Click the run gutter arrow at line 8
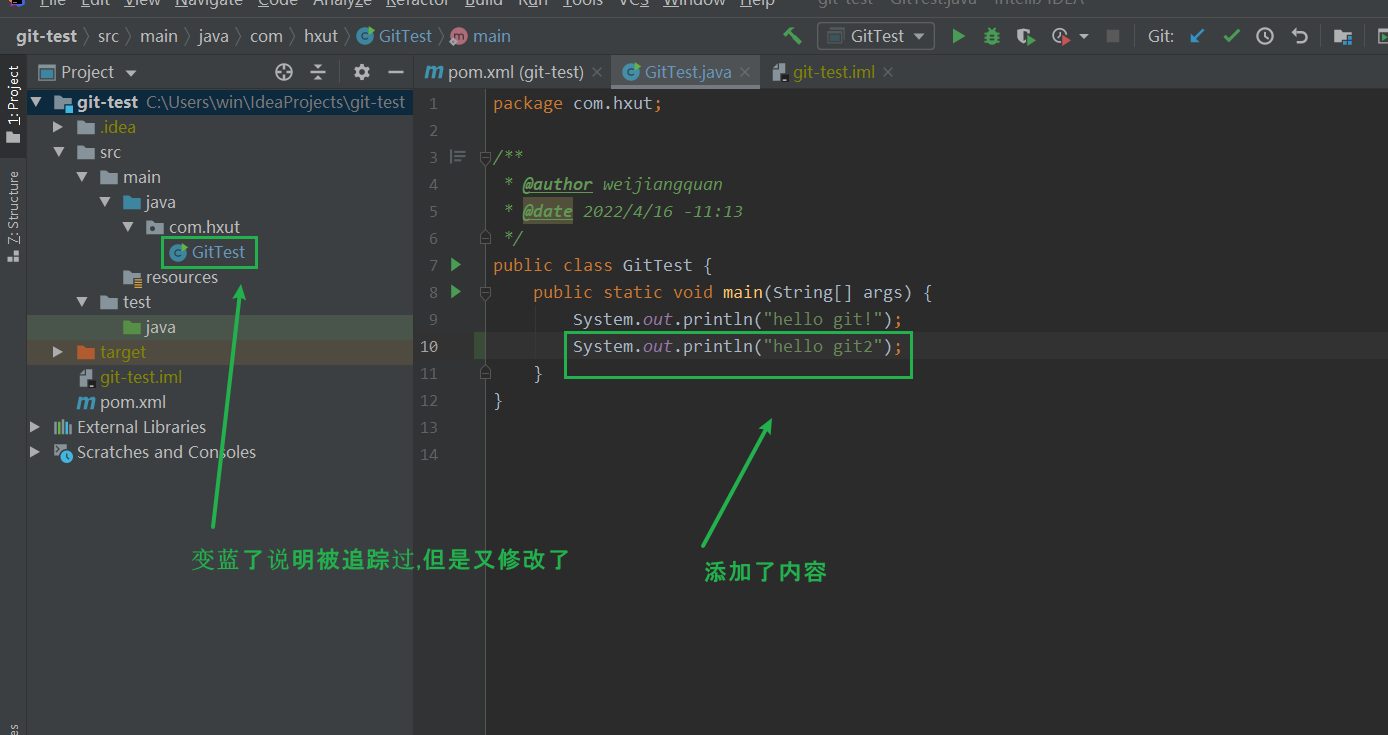Viewport: 1388px width, 735px height. 456,292
